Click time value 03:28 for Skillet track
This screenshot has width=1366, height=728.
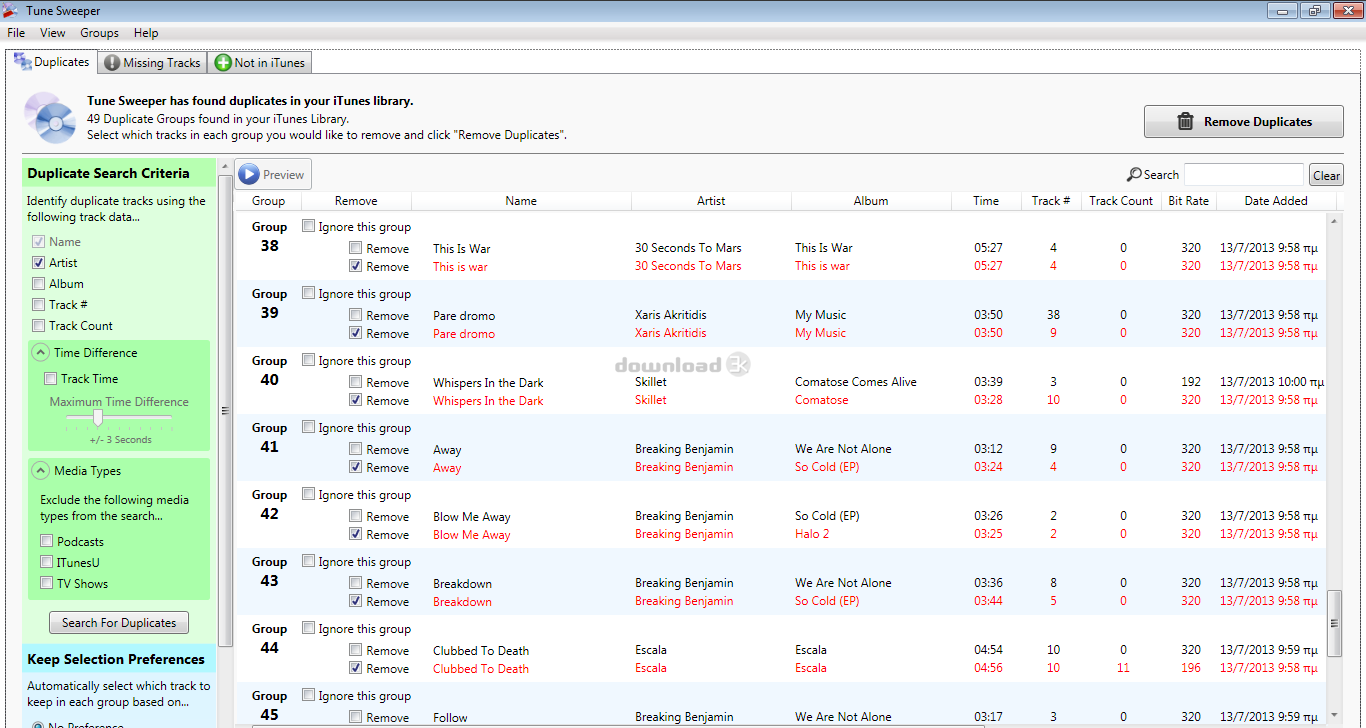[x=988, y=400]
